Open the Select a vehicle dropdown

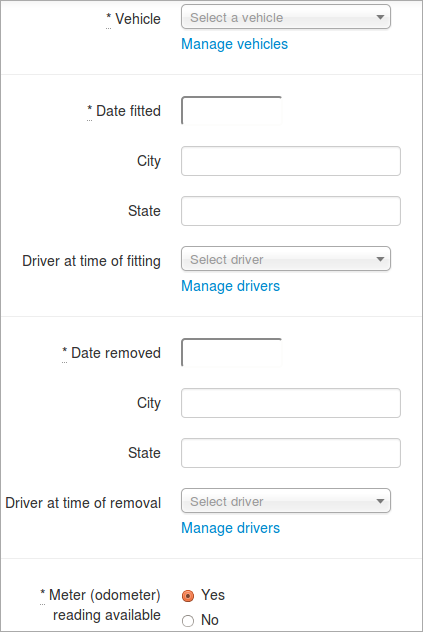286,17
